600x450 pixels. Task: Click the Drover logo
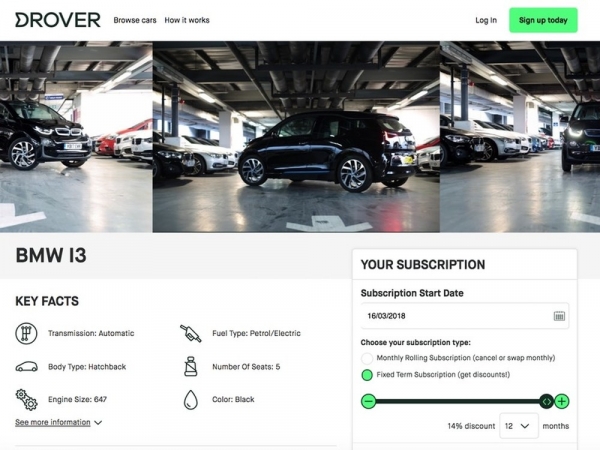58,20
